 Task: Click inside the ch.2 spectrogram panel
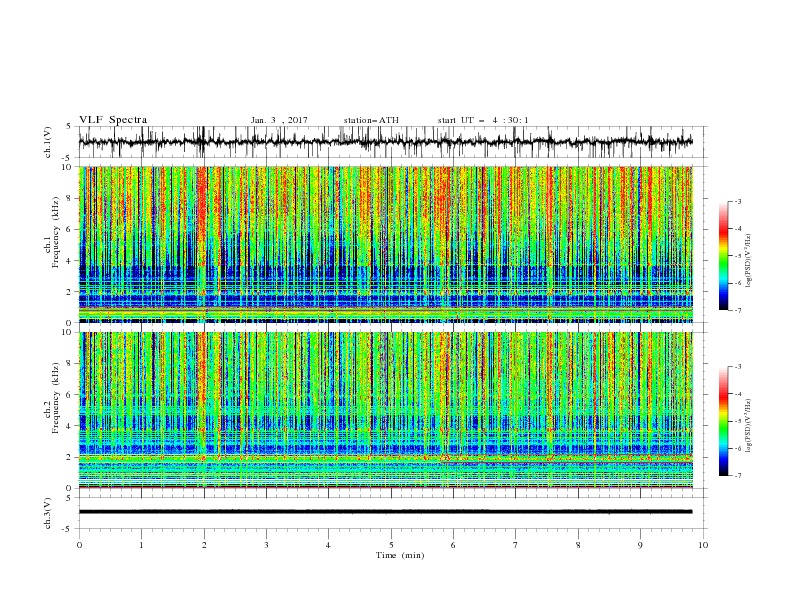click(386, 410)
